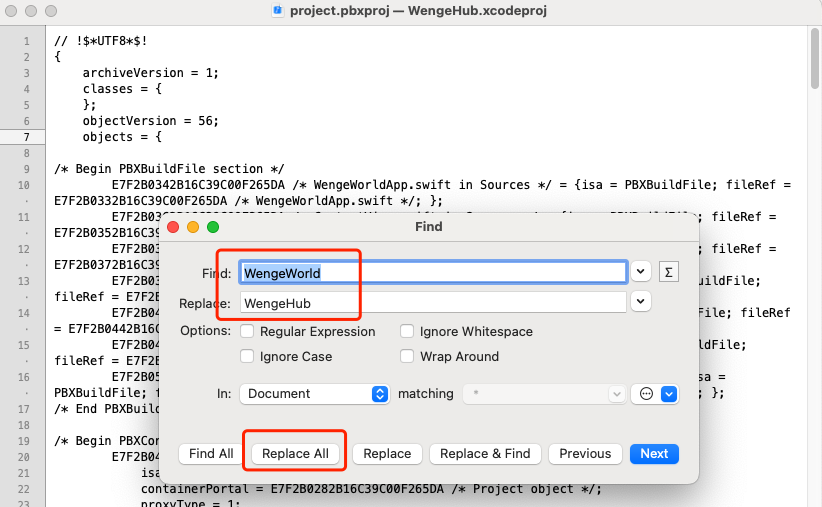
Task: Click the yellow minimize button of Find dialog
Action: (x=193, y=227)
